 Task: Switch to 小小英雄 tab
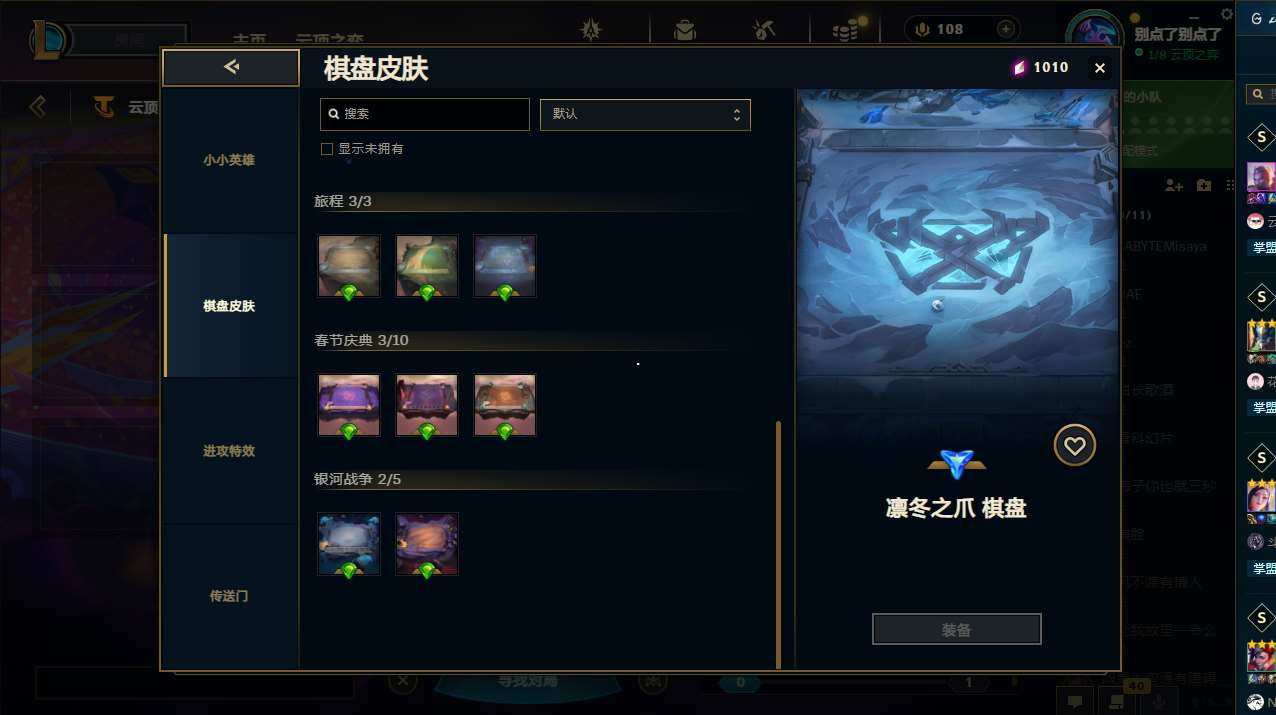click(230, 160)
